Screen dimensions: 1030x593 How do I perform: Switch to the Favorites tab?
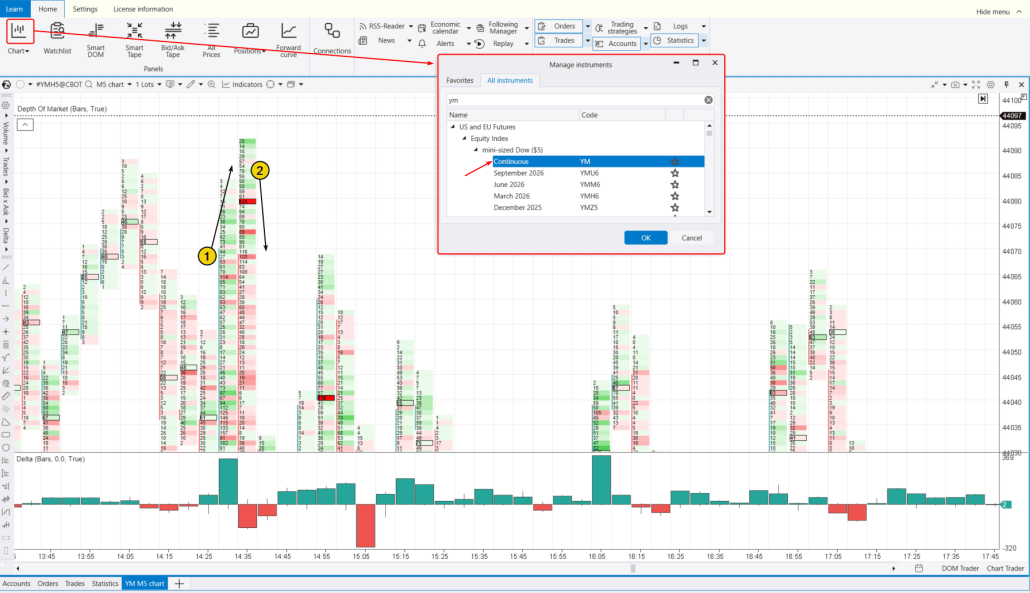[460, 82]
